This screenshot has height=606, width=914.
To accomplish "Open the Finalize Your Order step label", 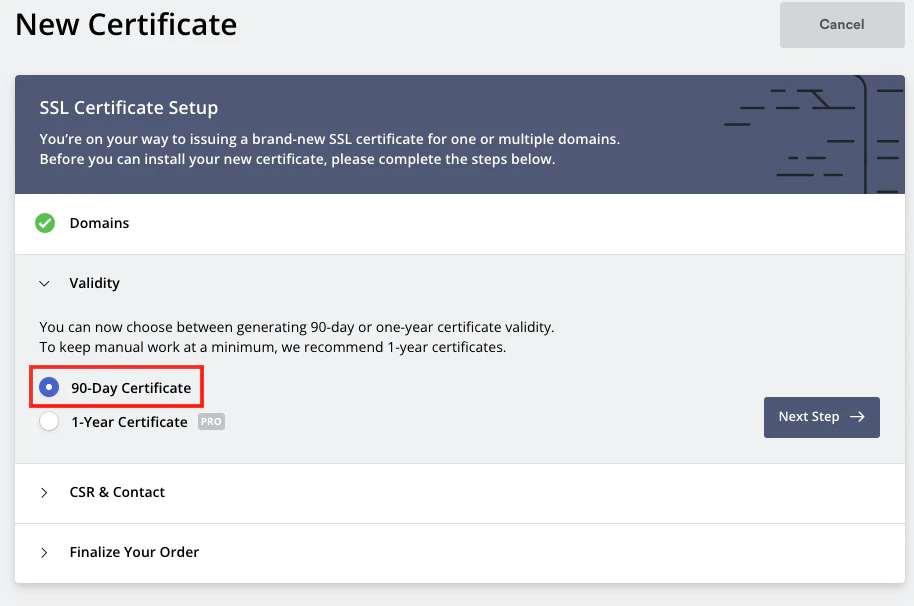I will pyautogui.click(x=134, y=552).
